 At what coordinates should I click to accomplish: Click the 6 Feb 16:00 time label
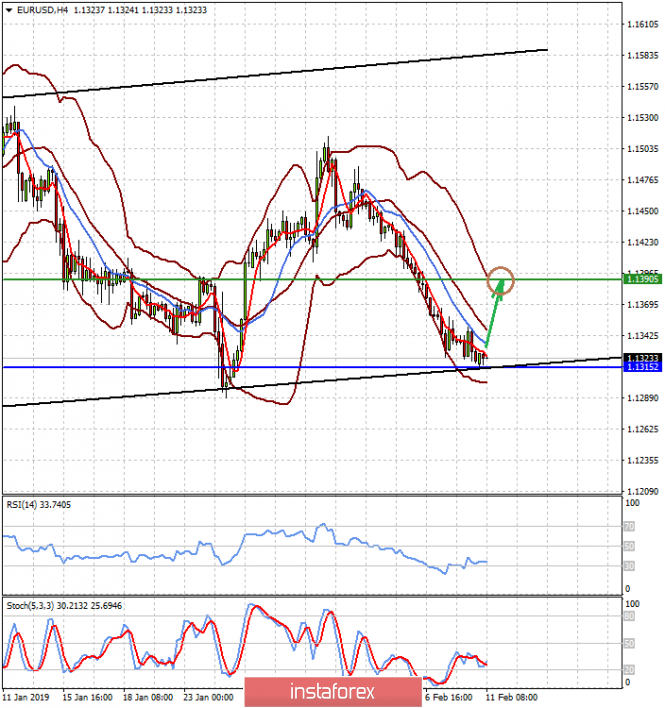pyautogui.click(x=450, y=696)
